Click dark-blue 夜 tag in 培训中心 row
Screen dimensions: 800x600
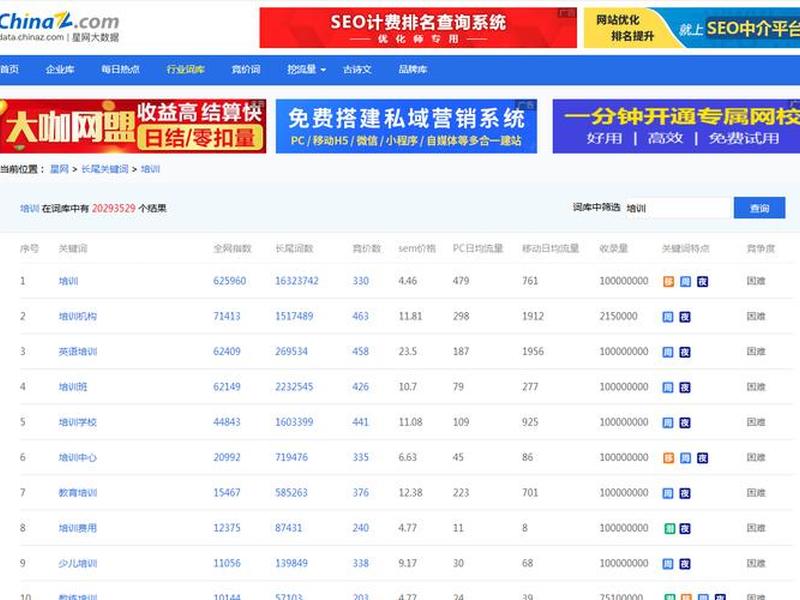tap(703, 458)
